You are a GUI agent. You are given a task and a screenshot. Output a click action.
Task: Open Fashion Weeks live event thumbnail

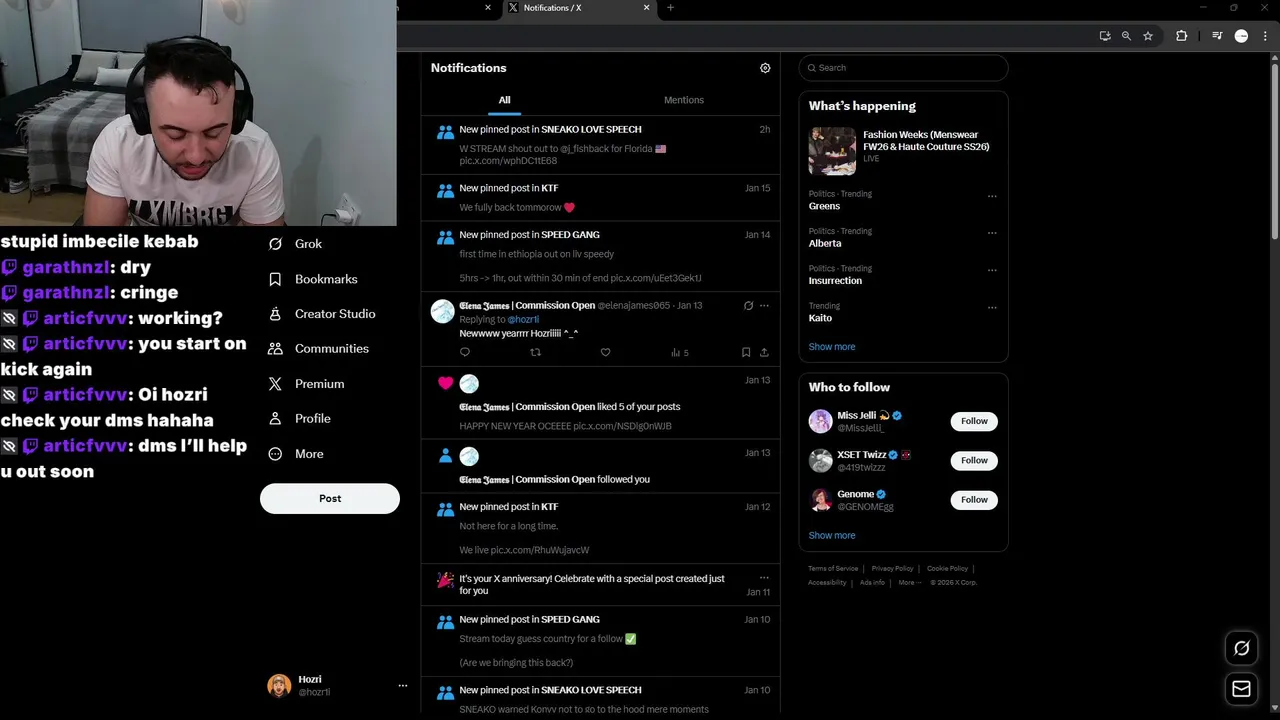pyautogui.click(x=832, y=151)
